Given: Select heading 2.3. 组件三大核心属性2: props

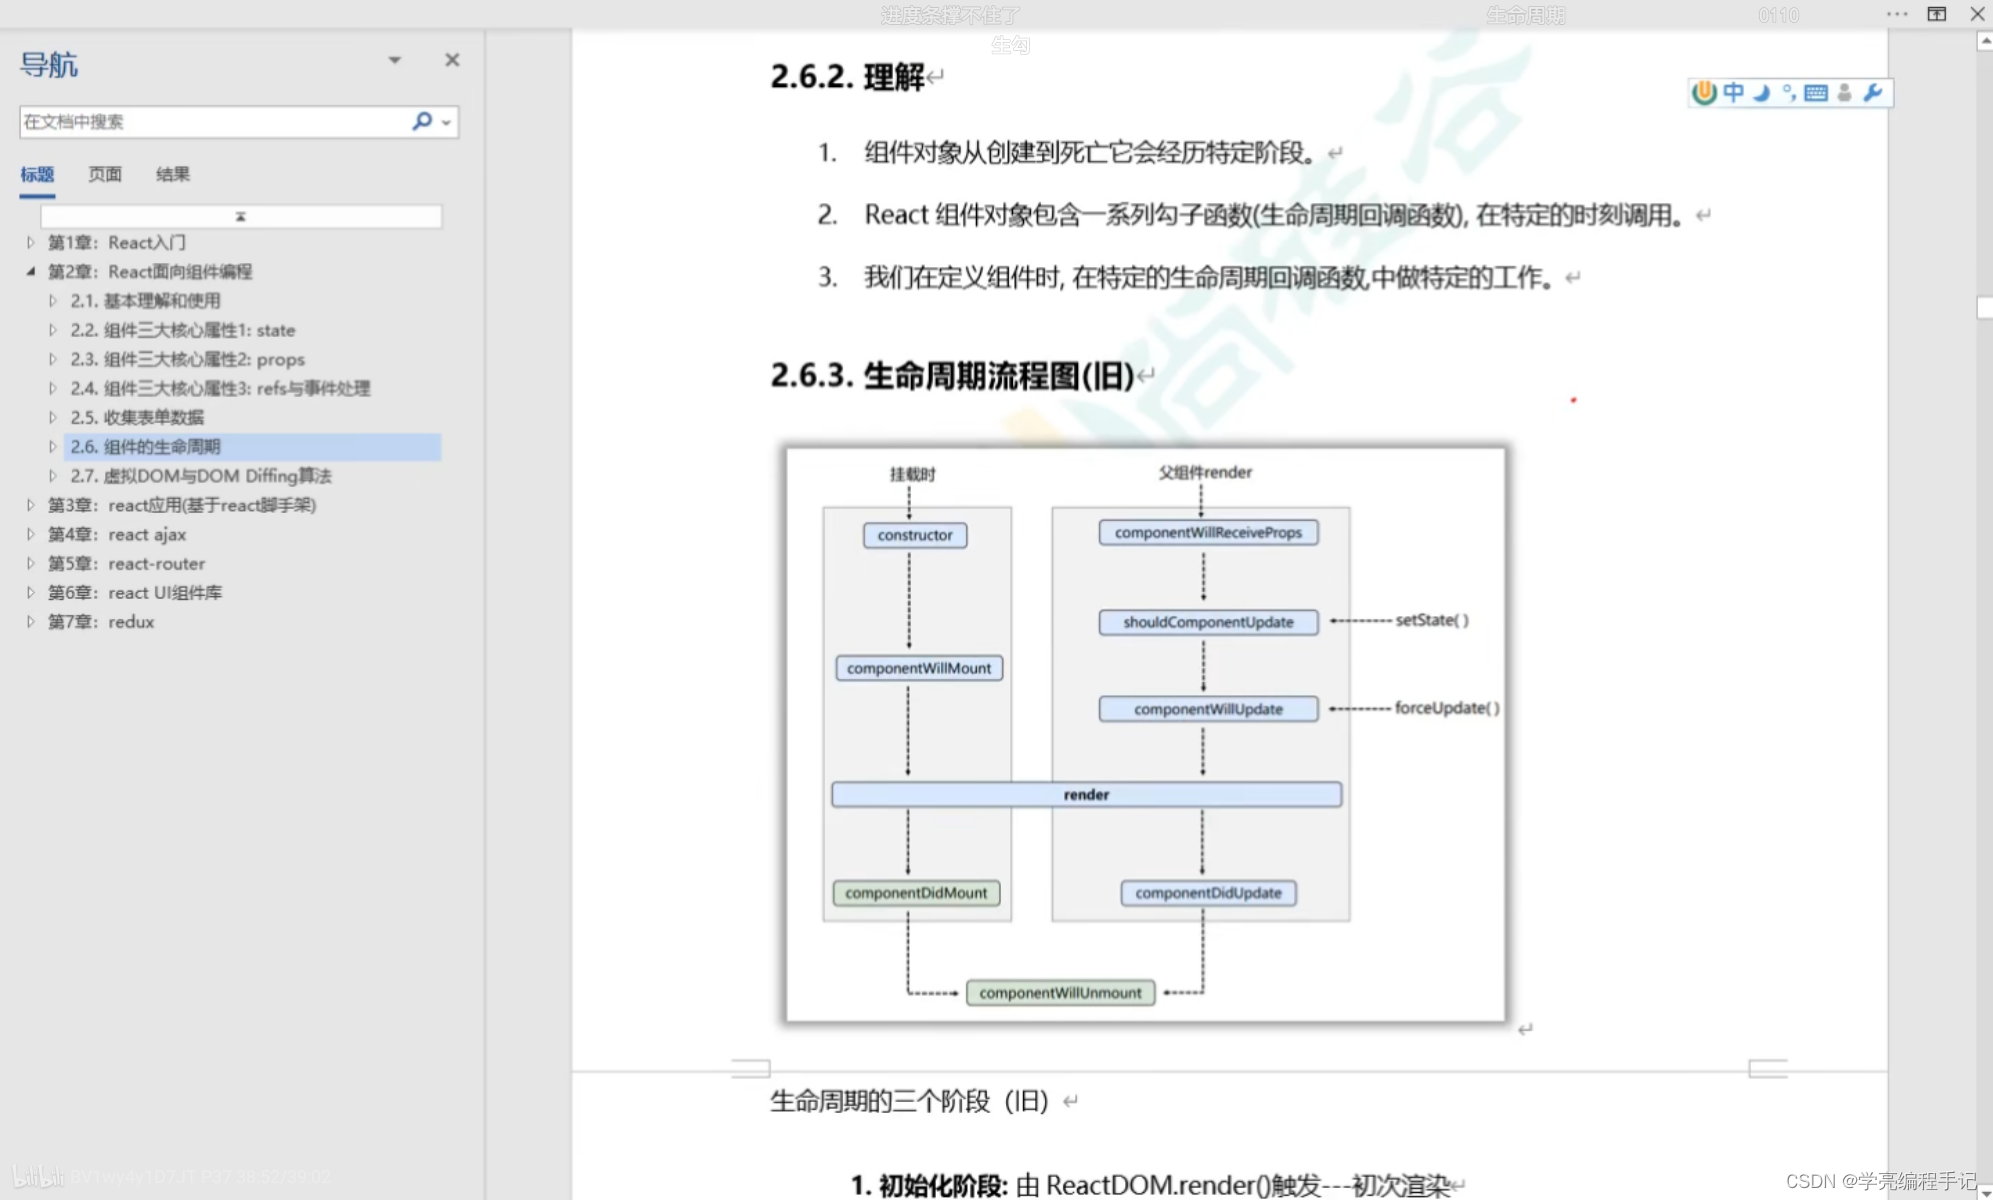Looking at the screenshot, I should pyautogui.click(x=188, y=358).
